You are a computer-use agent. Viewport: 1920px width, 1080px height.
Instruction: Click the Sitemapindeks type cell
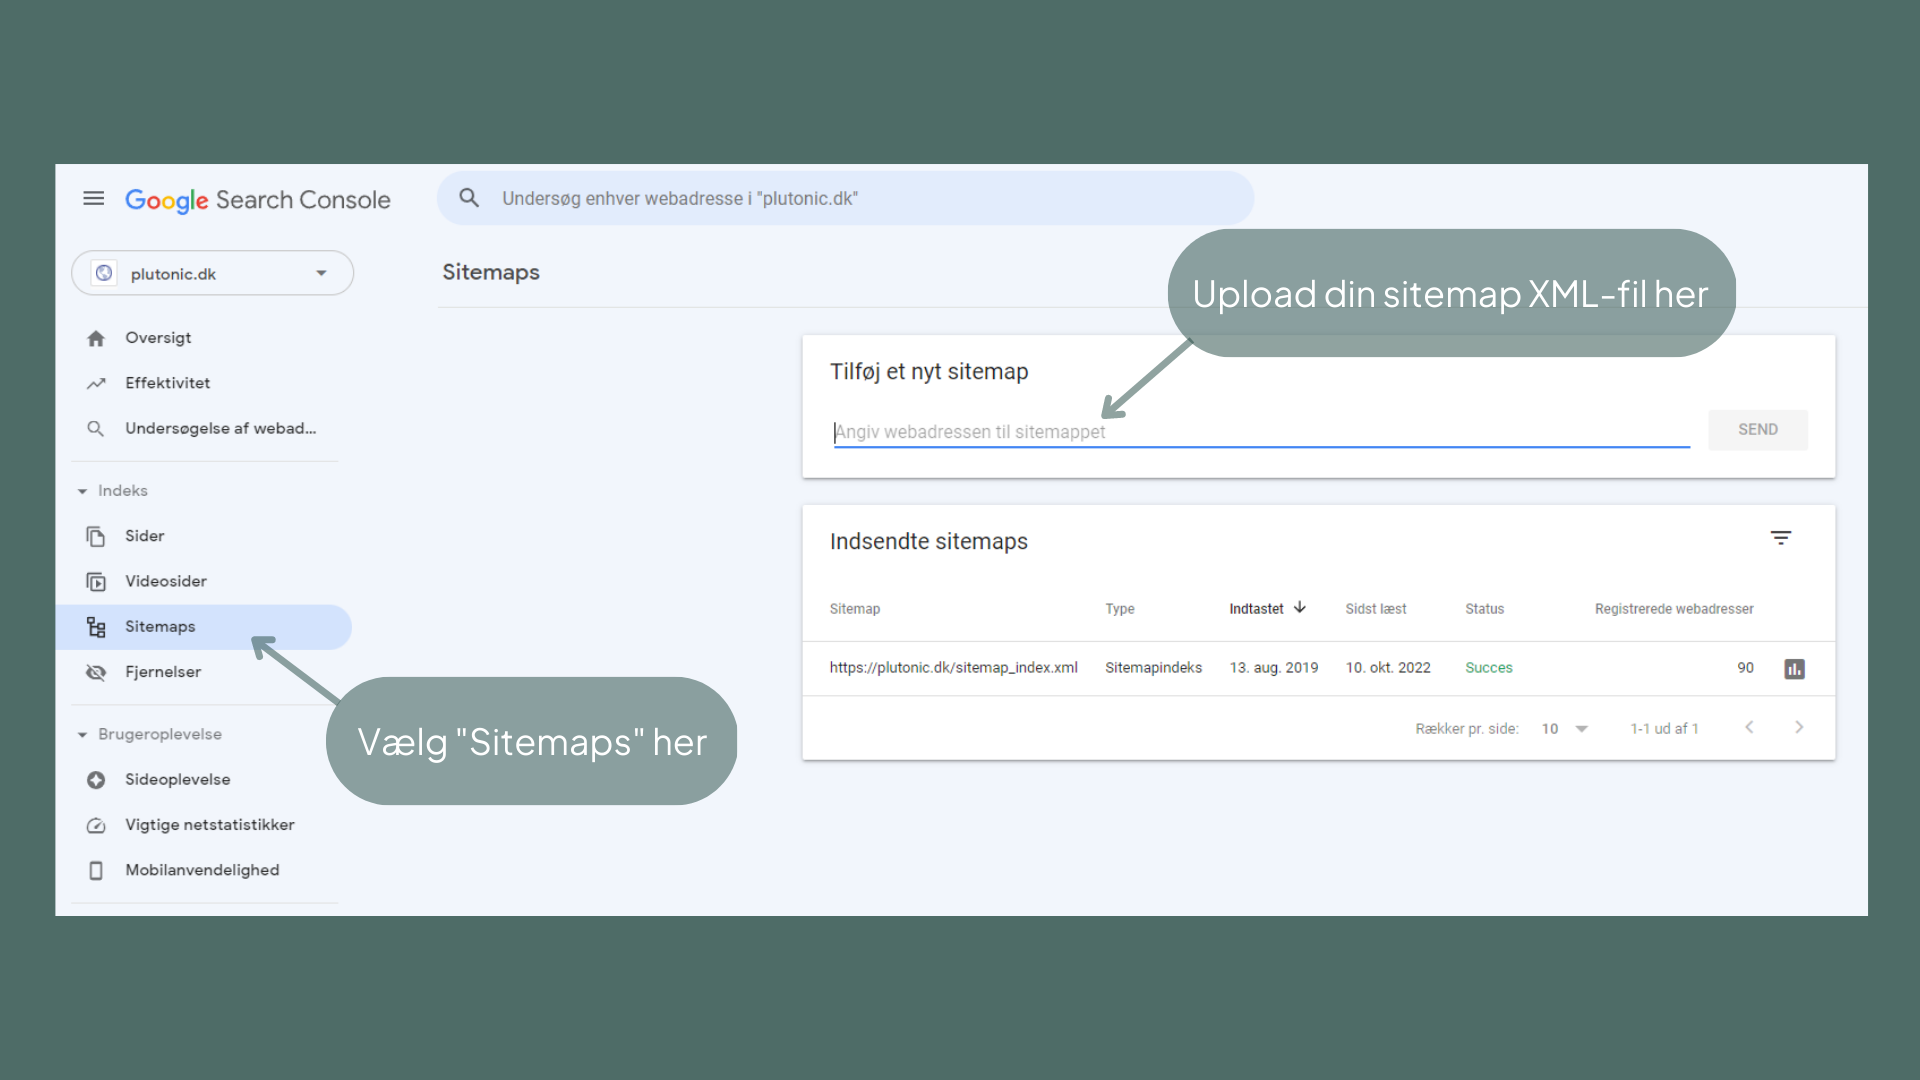pos(1153,668)
